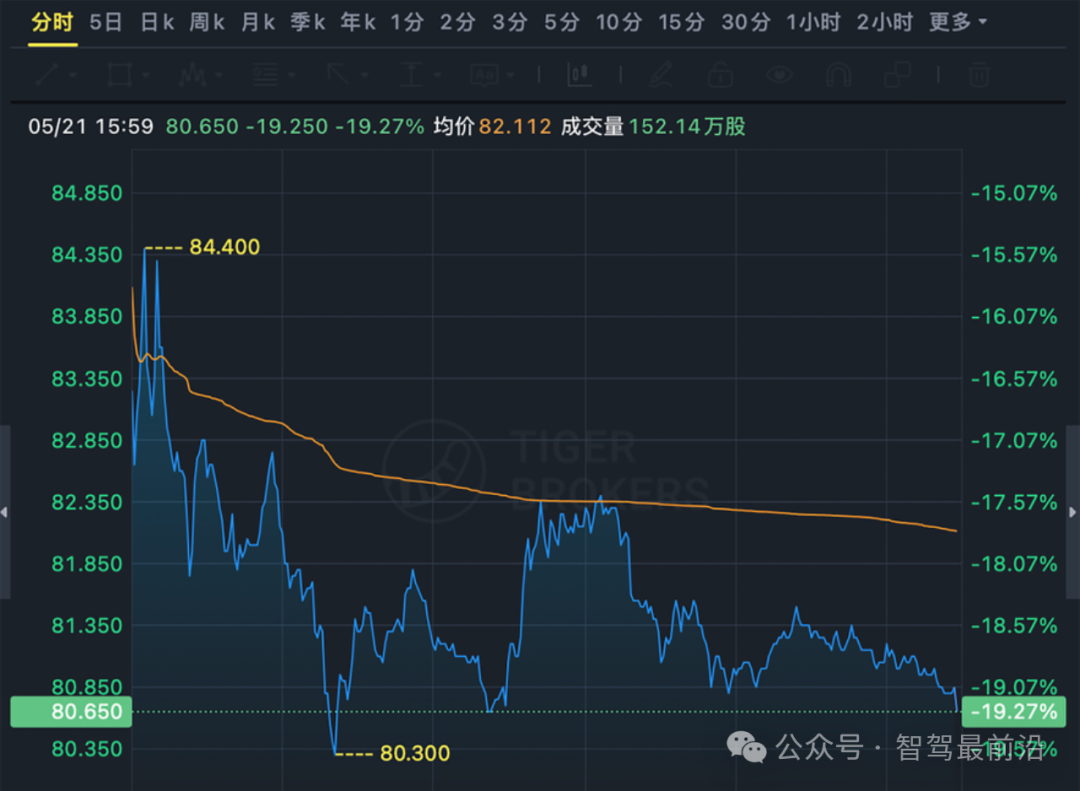The width and height of the screenshot is (1080, 791).
Task: Toggle the lock drawings icon
Action: (x=720, y=75)
